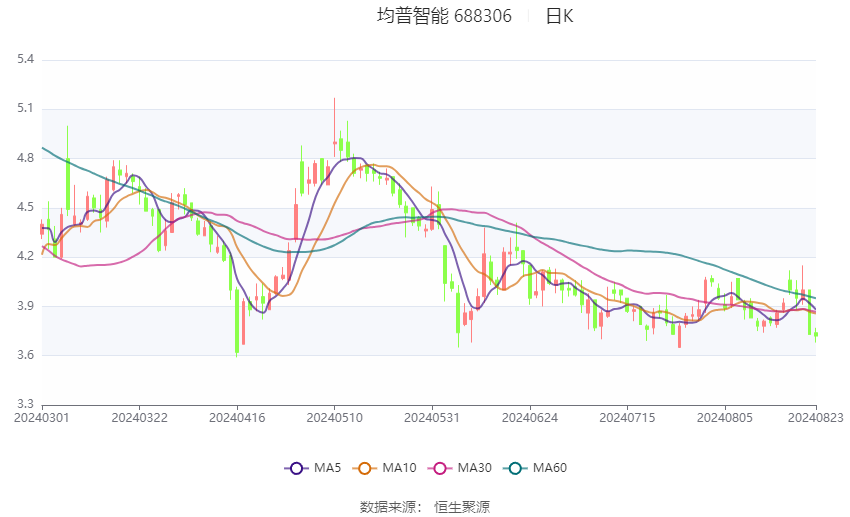Click the 20240301 start date label
Screen dimensions: 850x517
click(42, 418)
